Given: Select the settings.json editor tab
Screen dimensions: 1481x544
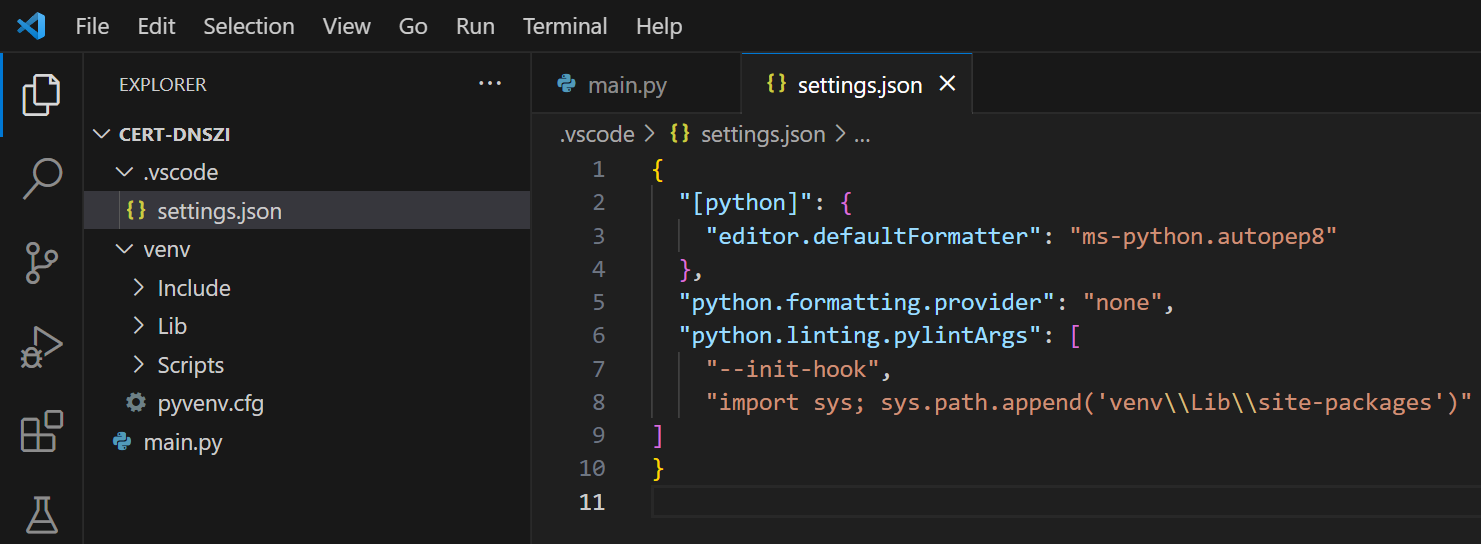Looking at the screenshot, I should (x=857, y=84).
